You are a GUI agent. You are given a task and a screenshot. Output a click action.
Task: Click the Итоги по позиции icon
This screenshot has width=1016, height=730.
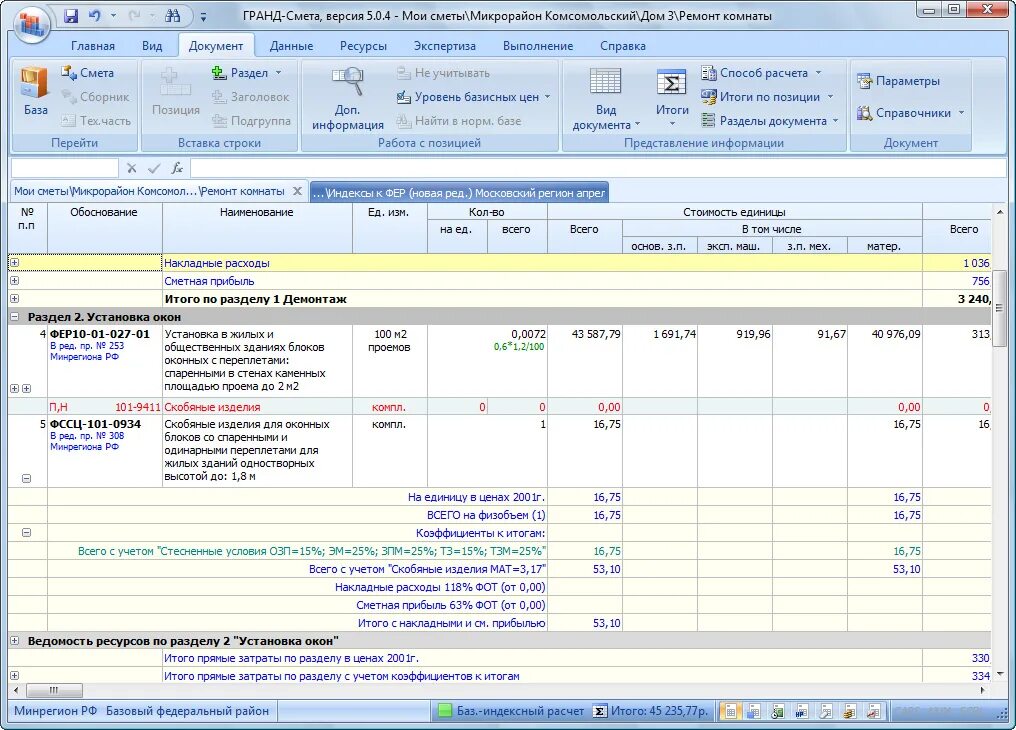point(708,97)
